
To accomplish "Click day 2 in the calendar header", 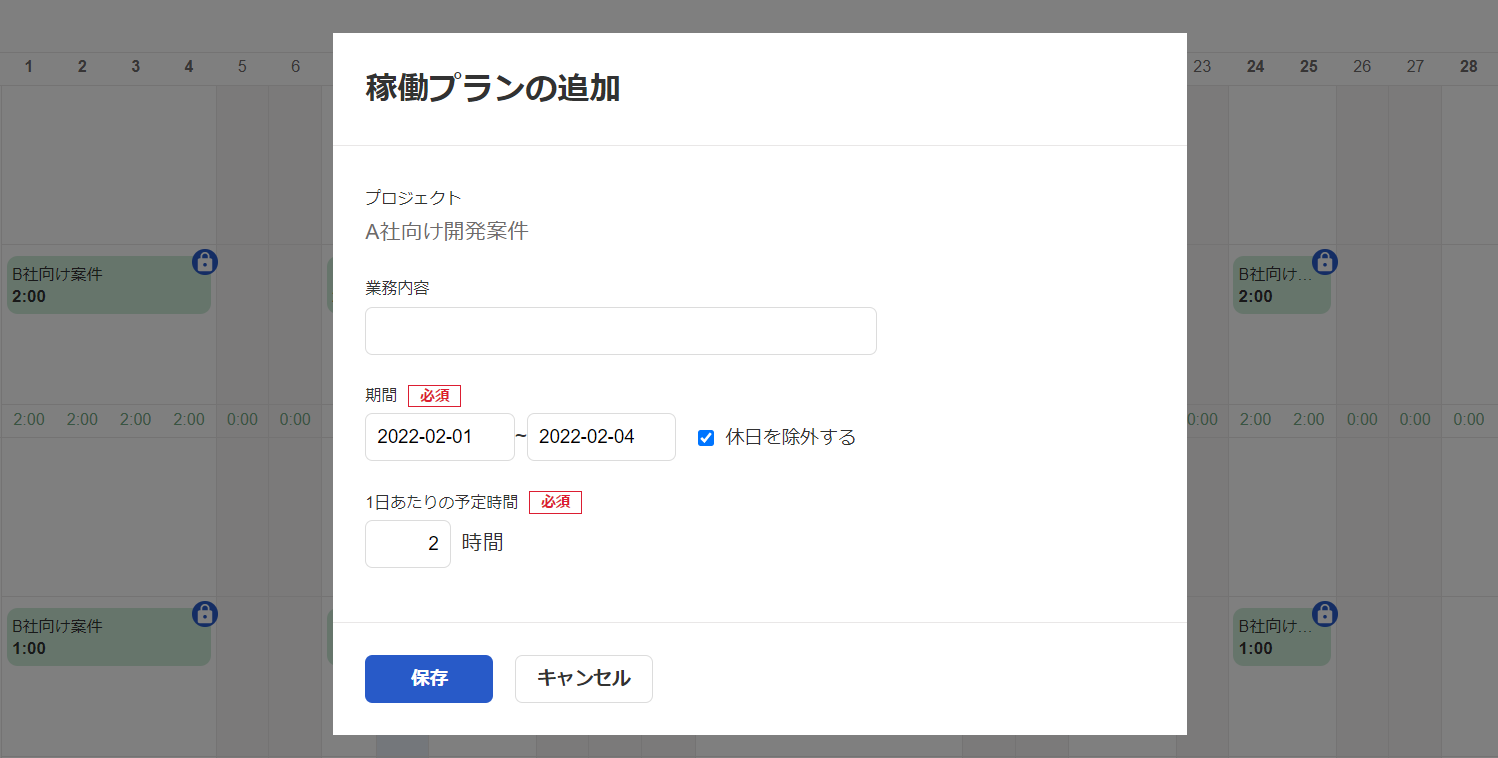I will pyautogui.click(x=82, y=67).
